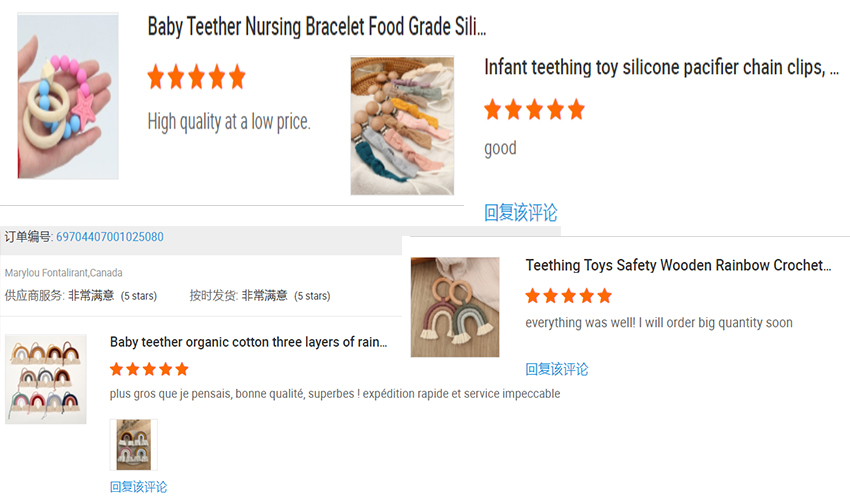Open 'Teething Toys Safety Wooden Rainbow Crochet' title

(x=679, y=265)
